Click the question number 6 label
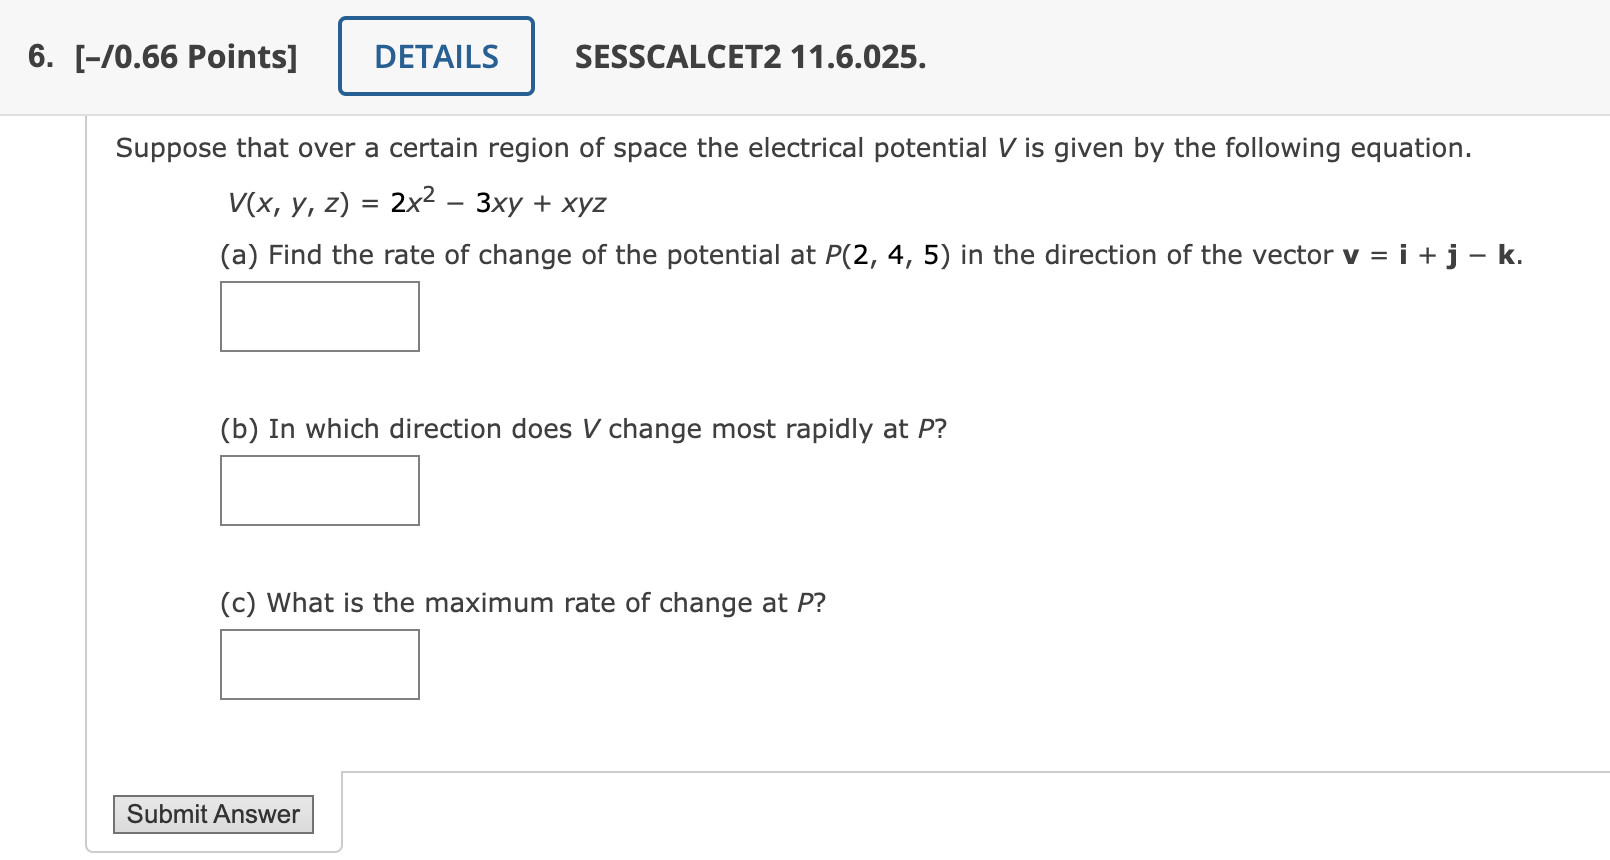 click(40, 56)
